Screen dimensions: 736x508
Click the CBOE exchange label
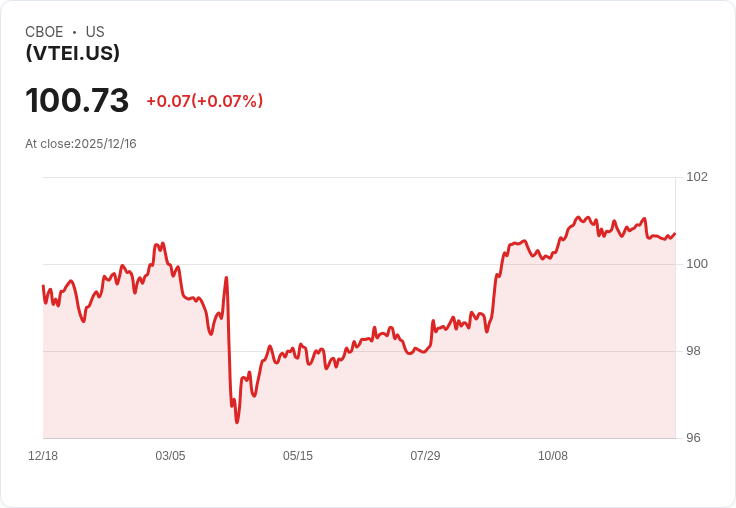pyautogui.click(x=44, y=32)
